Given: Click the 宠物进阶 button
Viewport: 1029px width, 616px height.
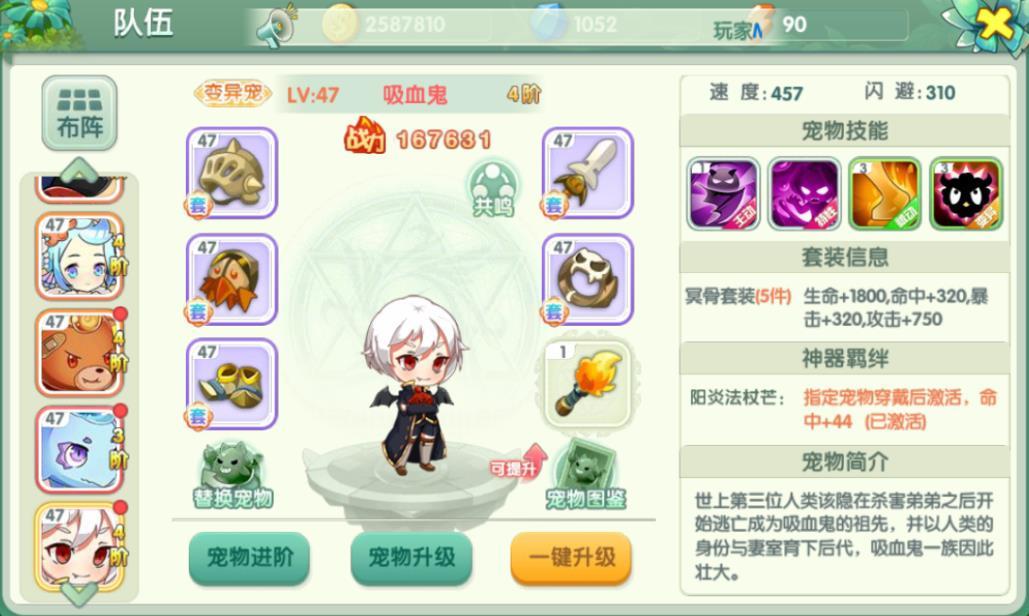Looking at the screenshot, I should 249,558.
